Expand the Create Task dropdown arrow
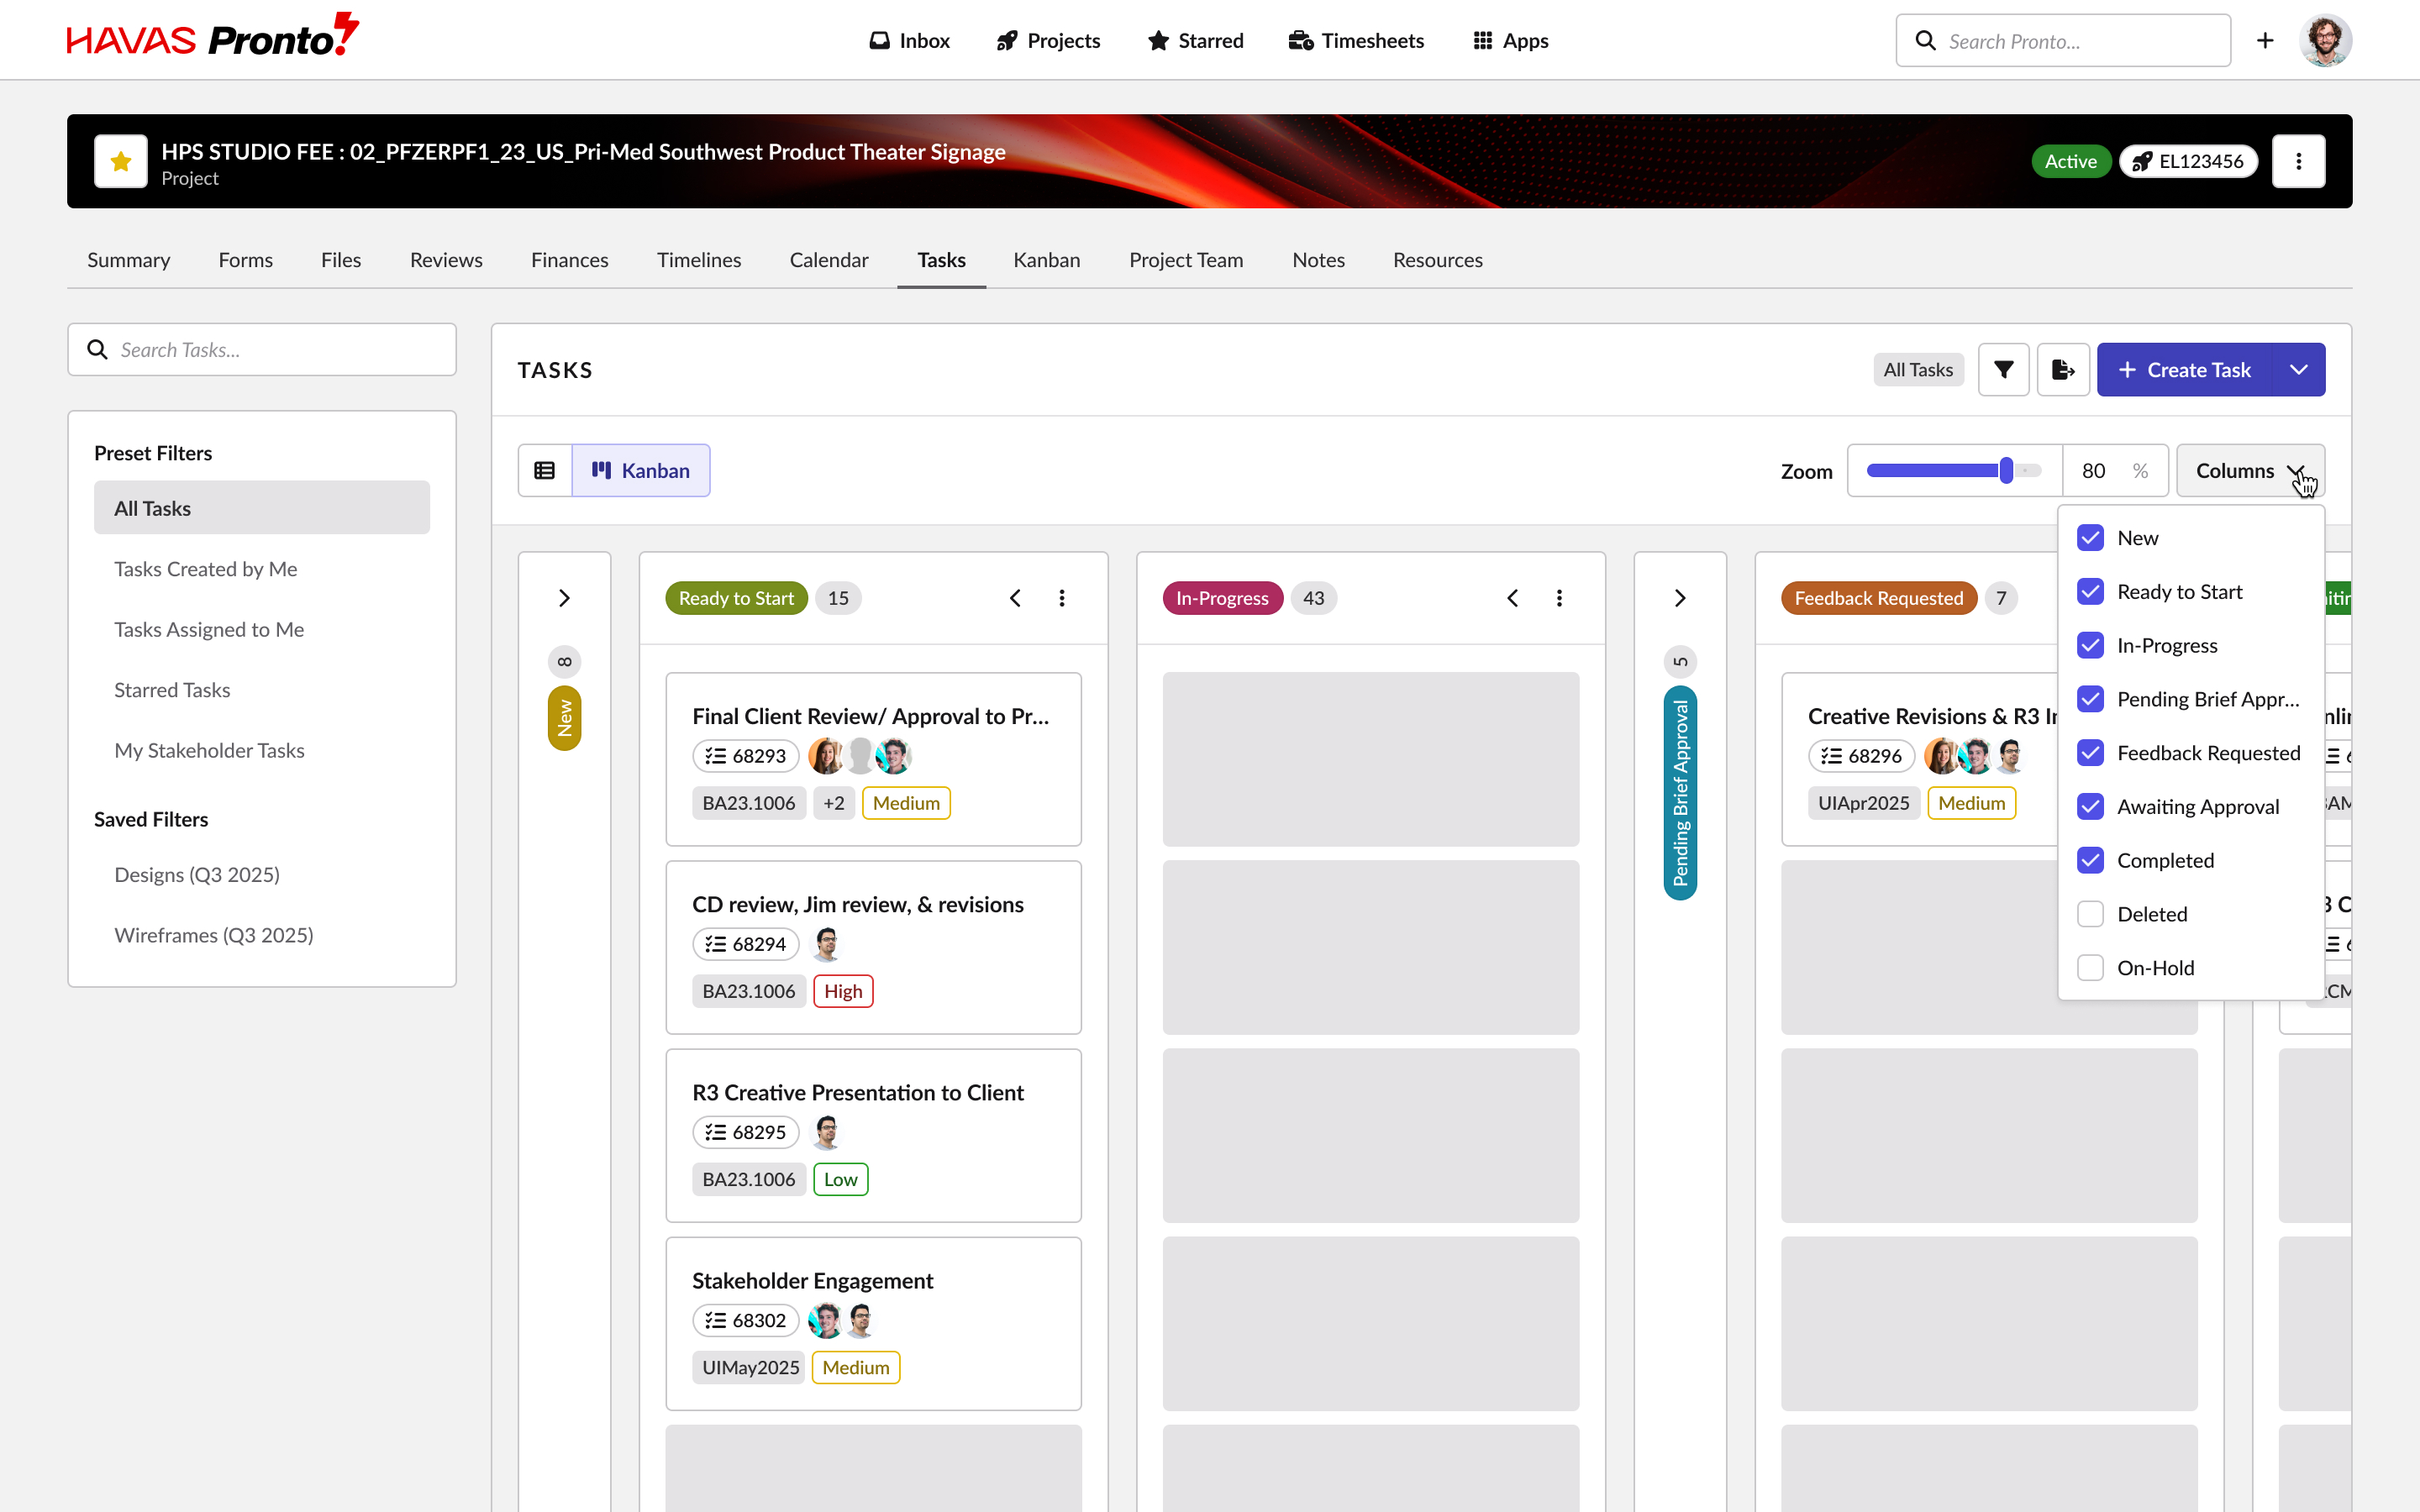Screen dimensions: 2420x1512 (x=2299, y=370)
